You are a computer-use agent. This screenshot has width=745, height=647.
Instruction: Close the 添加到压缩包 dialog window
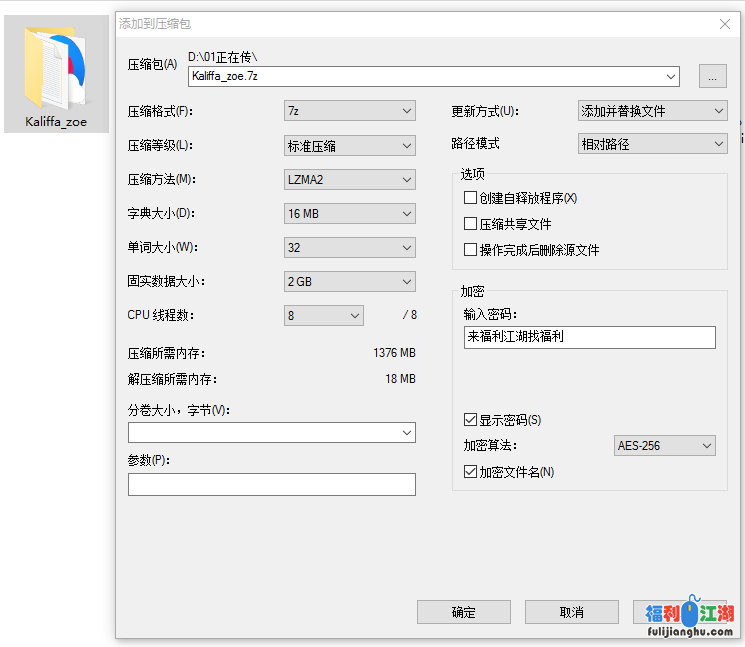(724, 23)
